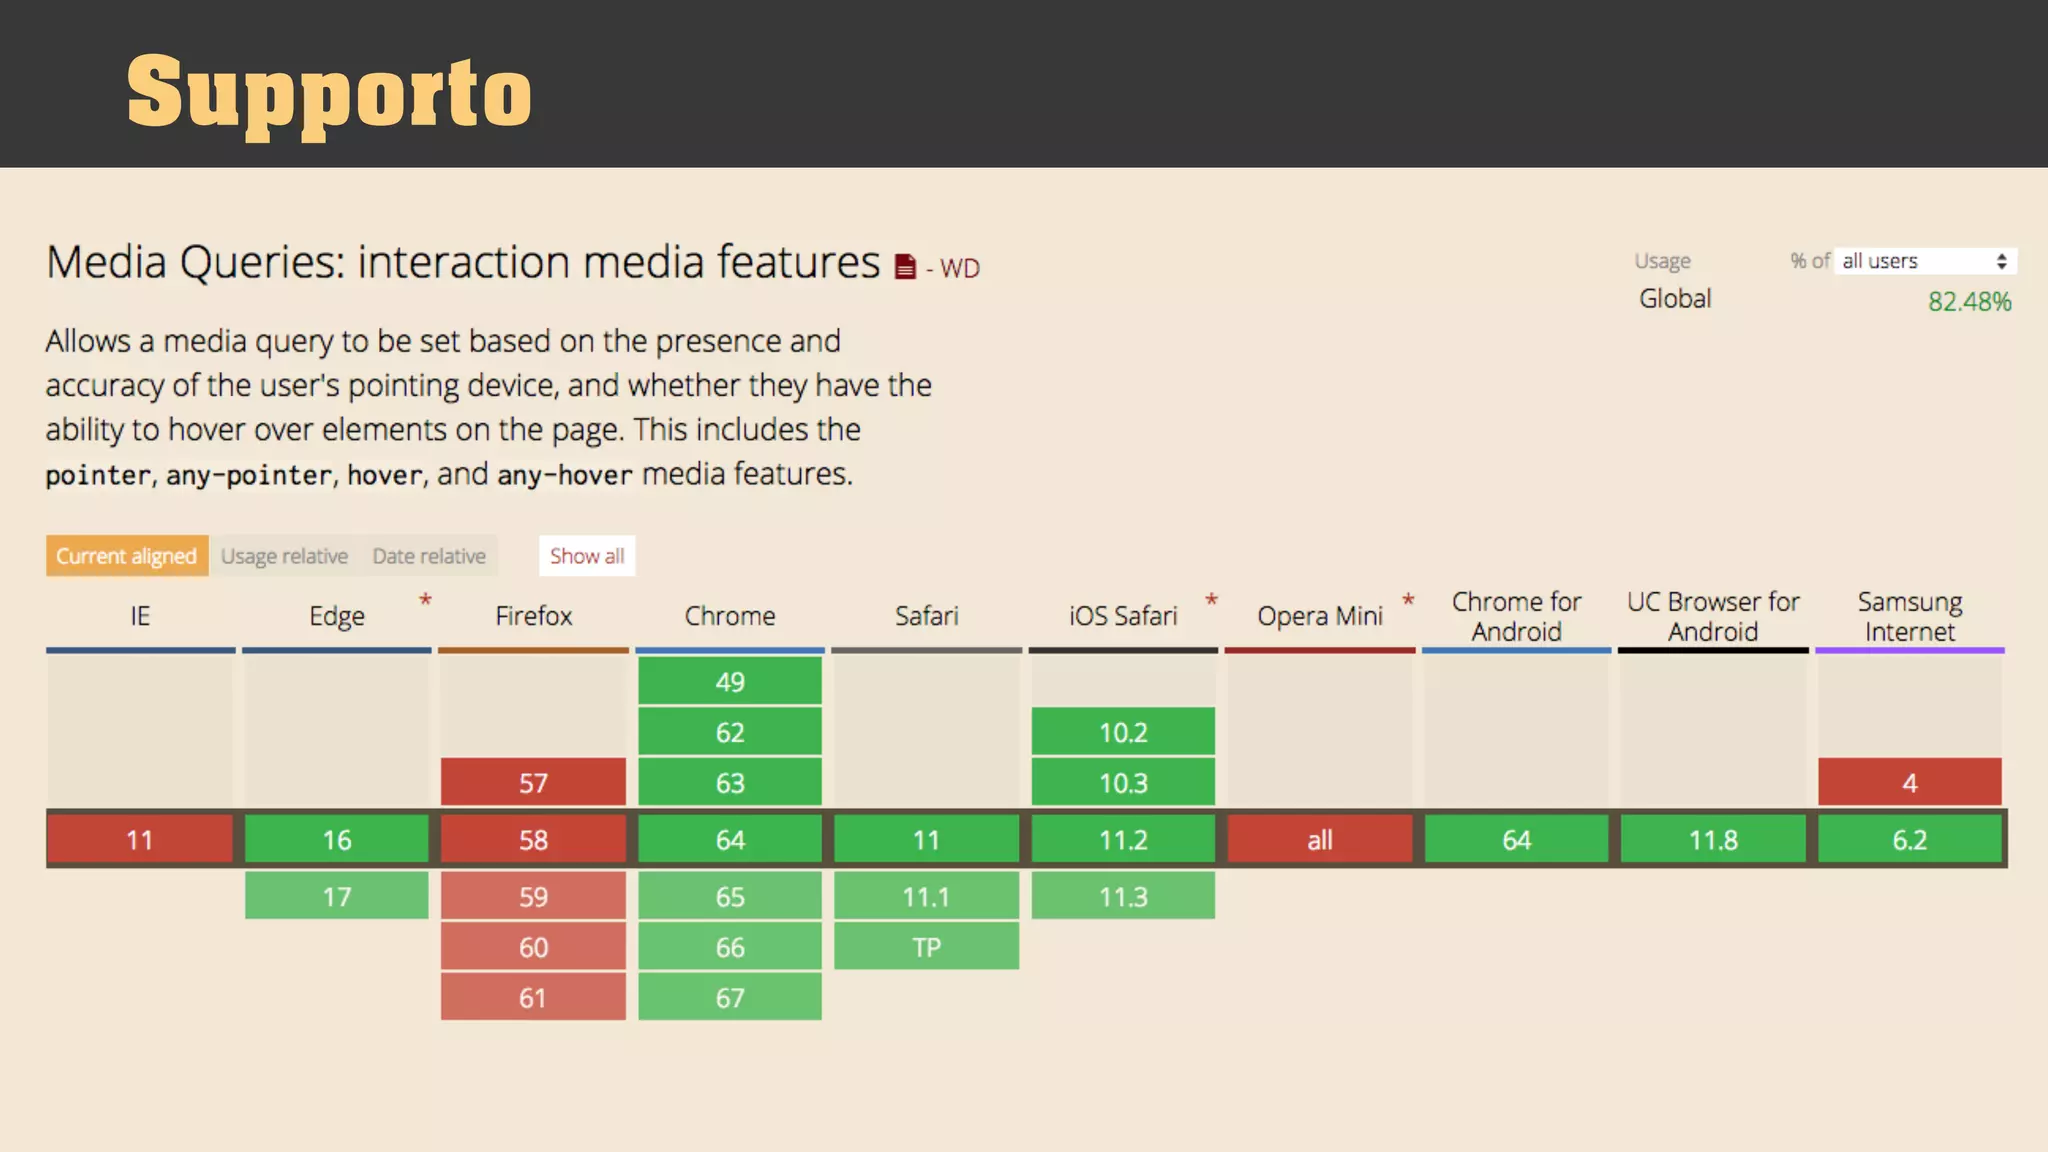Click the Show all button

pyautogui.click(x=587, y=556)
